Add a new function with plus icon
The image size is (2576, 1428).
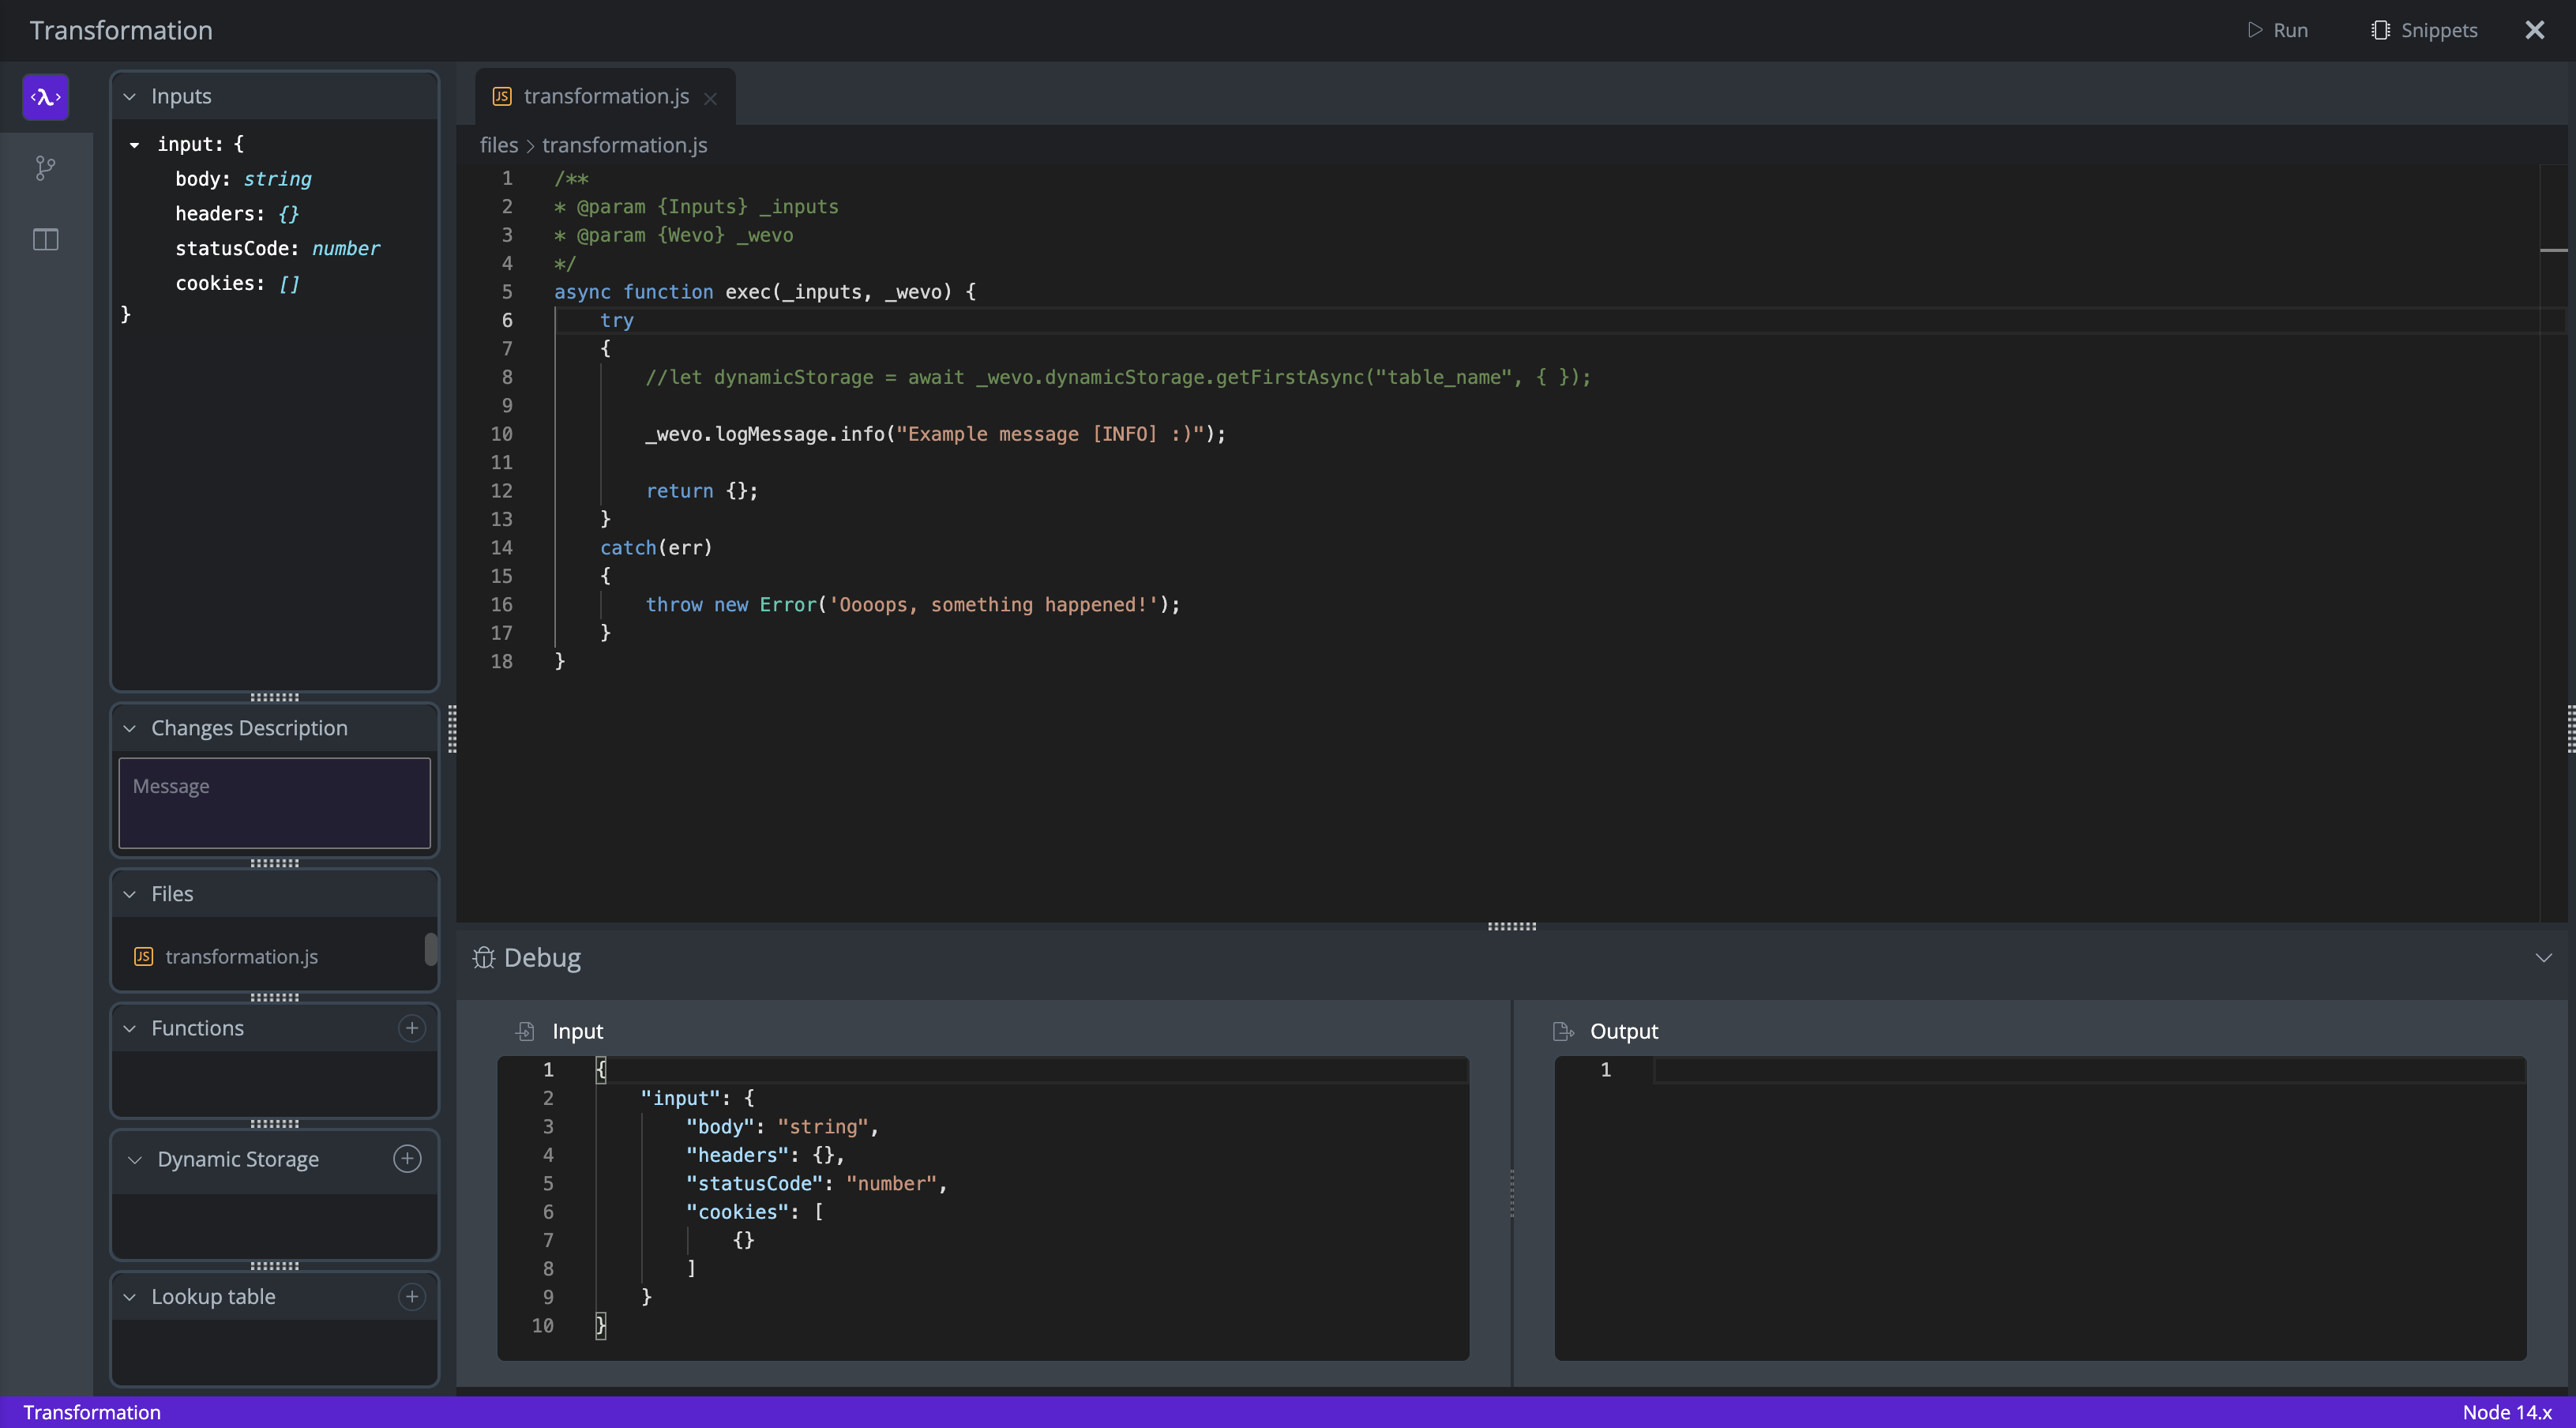(411, 1028)
